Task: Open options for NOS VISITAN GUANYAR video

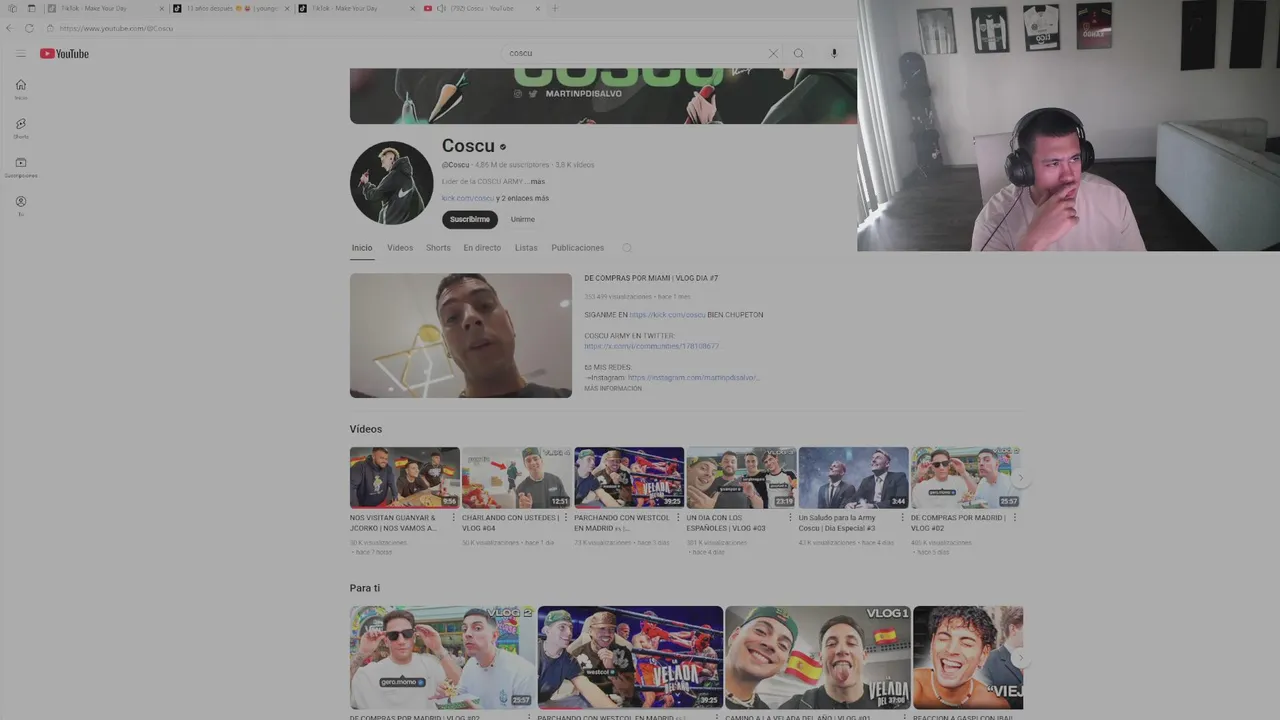Action: coord(453,518)
